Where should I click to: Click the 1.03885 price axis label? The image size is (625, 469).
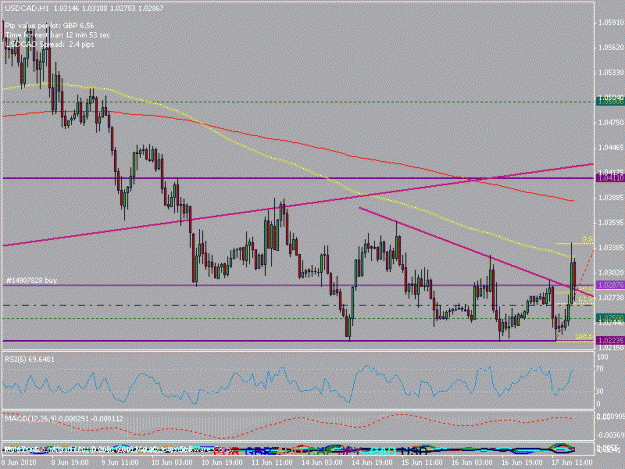611,197
